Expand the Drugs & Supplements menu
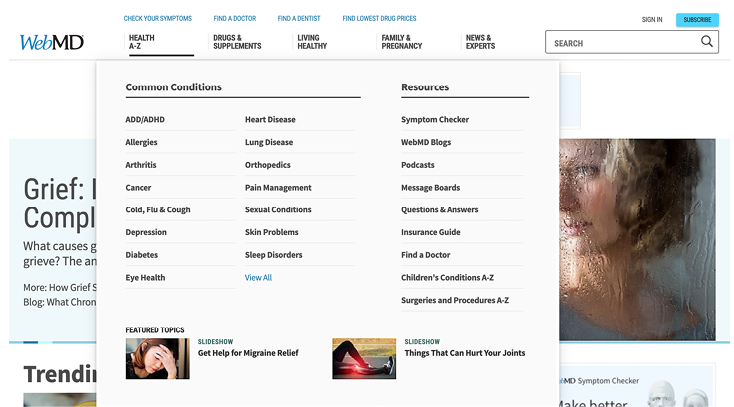734x407 pixels. (237, 42)
